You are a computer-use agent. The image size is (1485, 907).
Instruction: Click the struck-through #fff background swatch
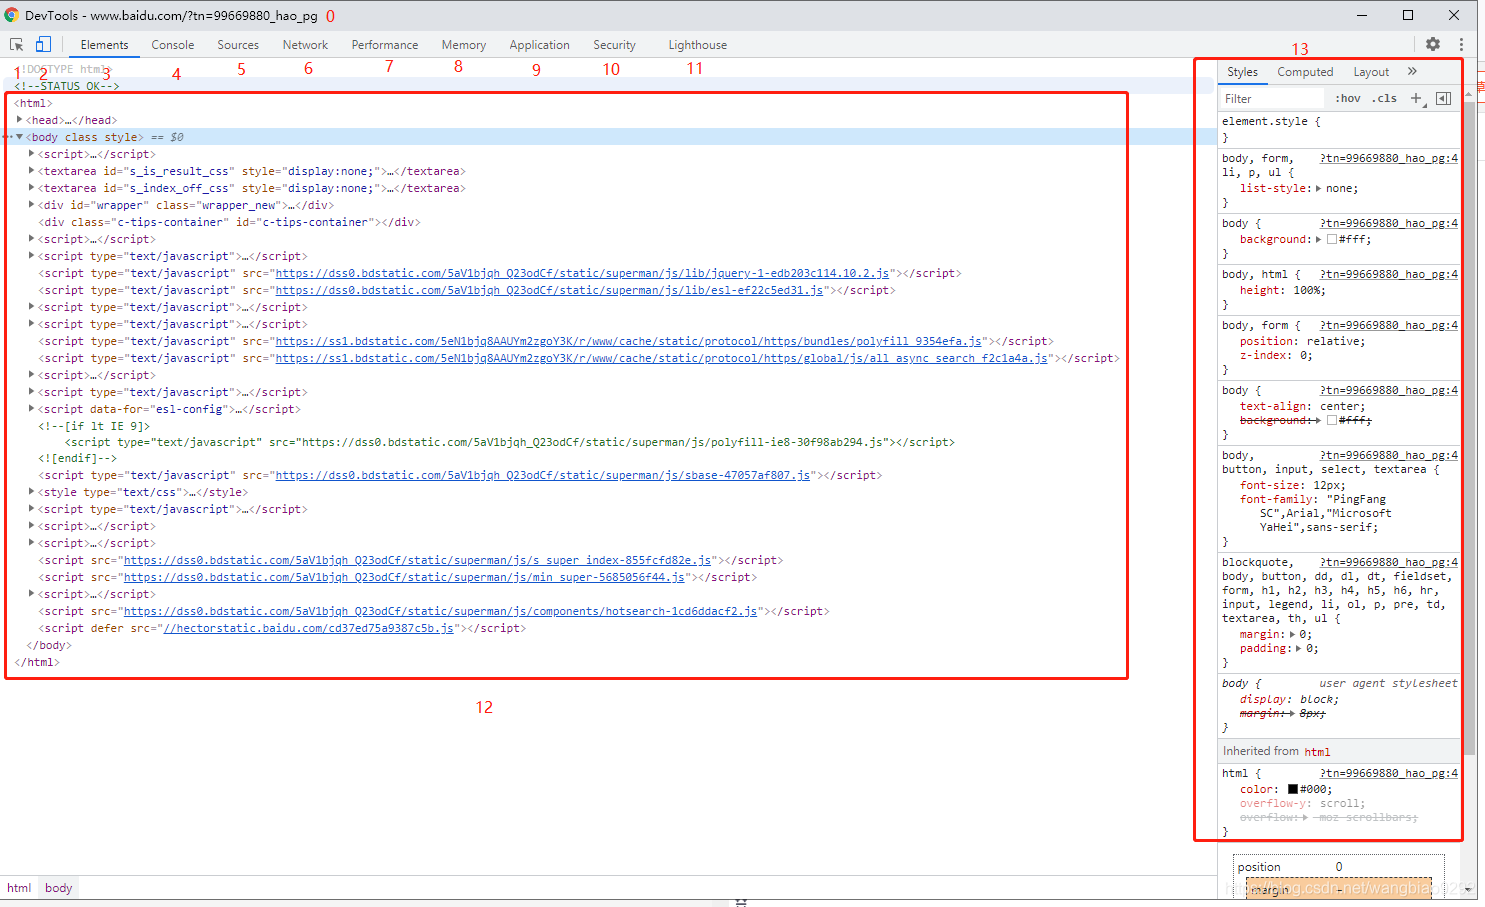pos(1331,420)
